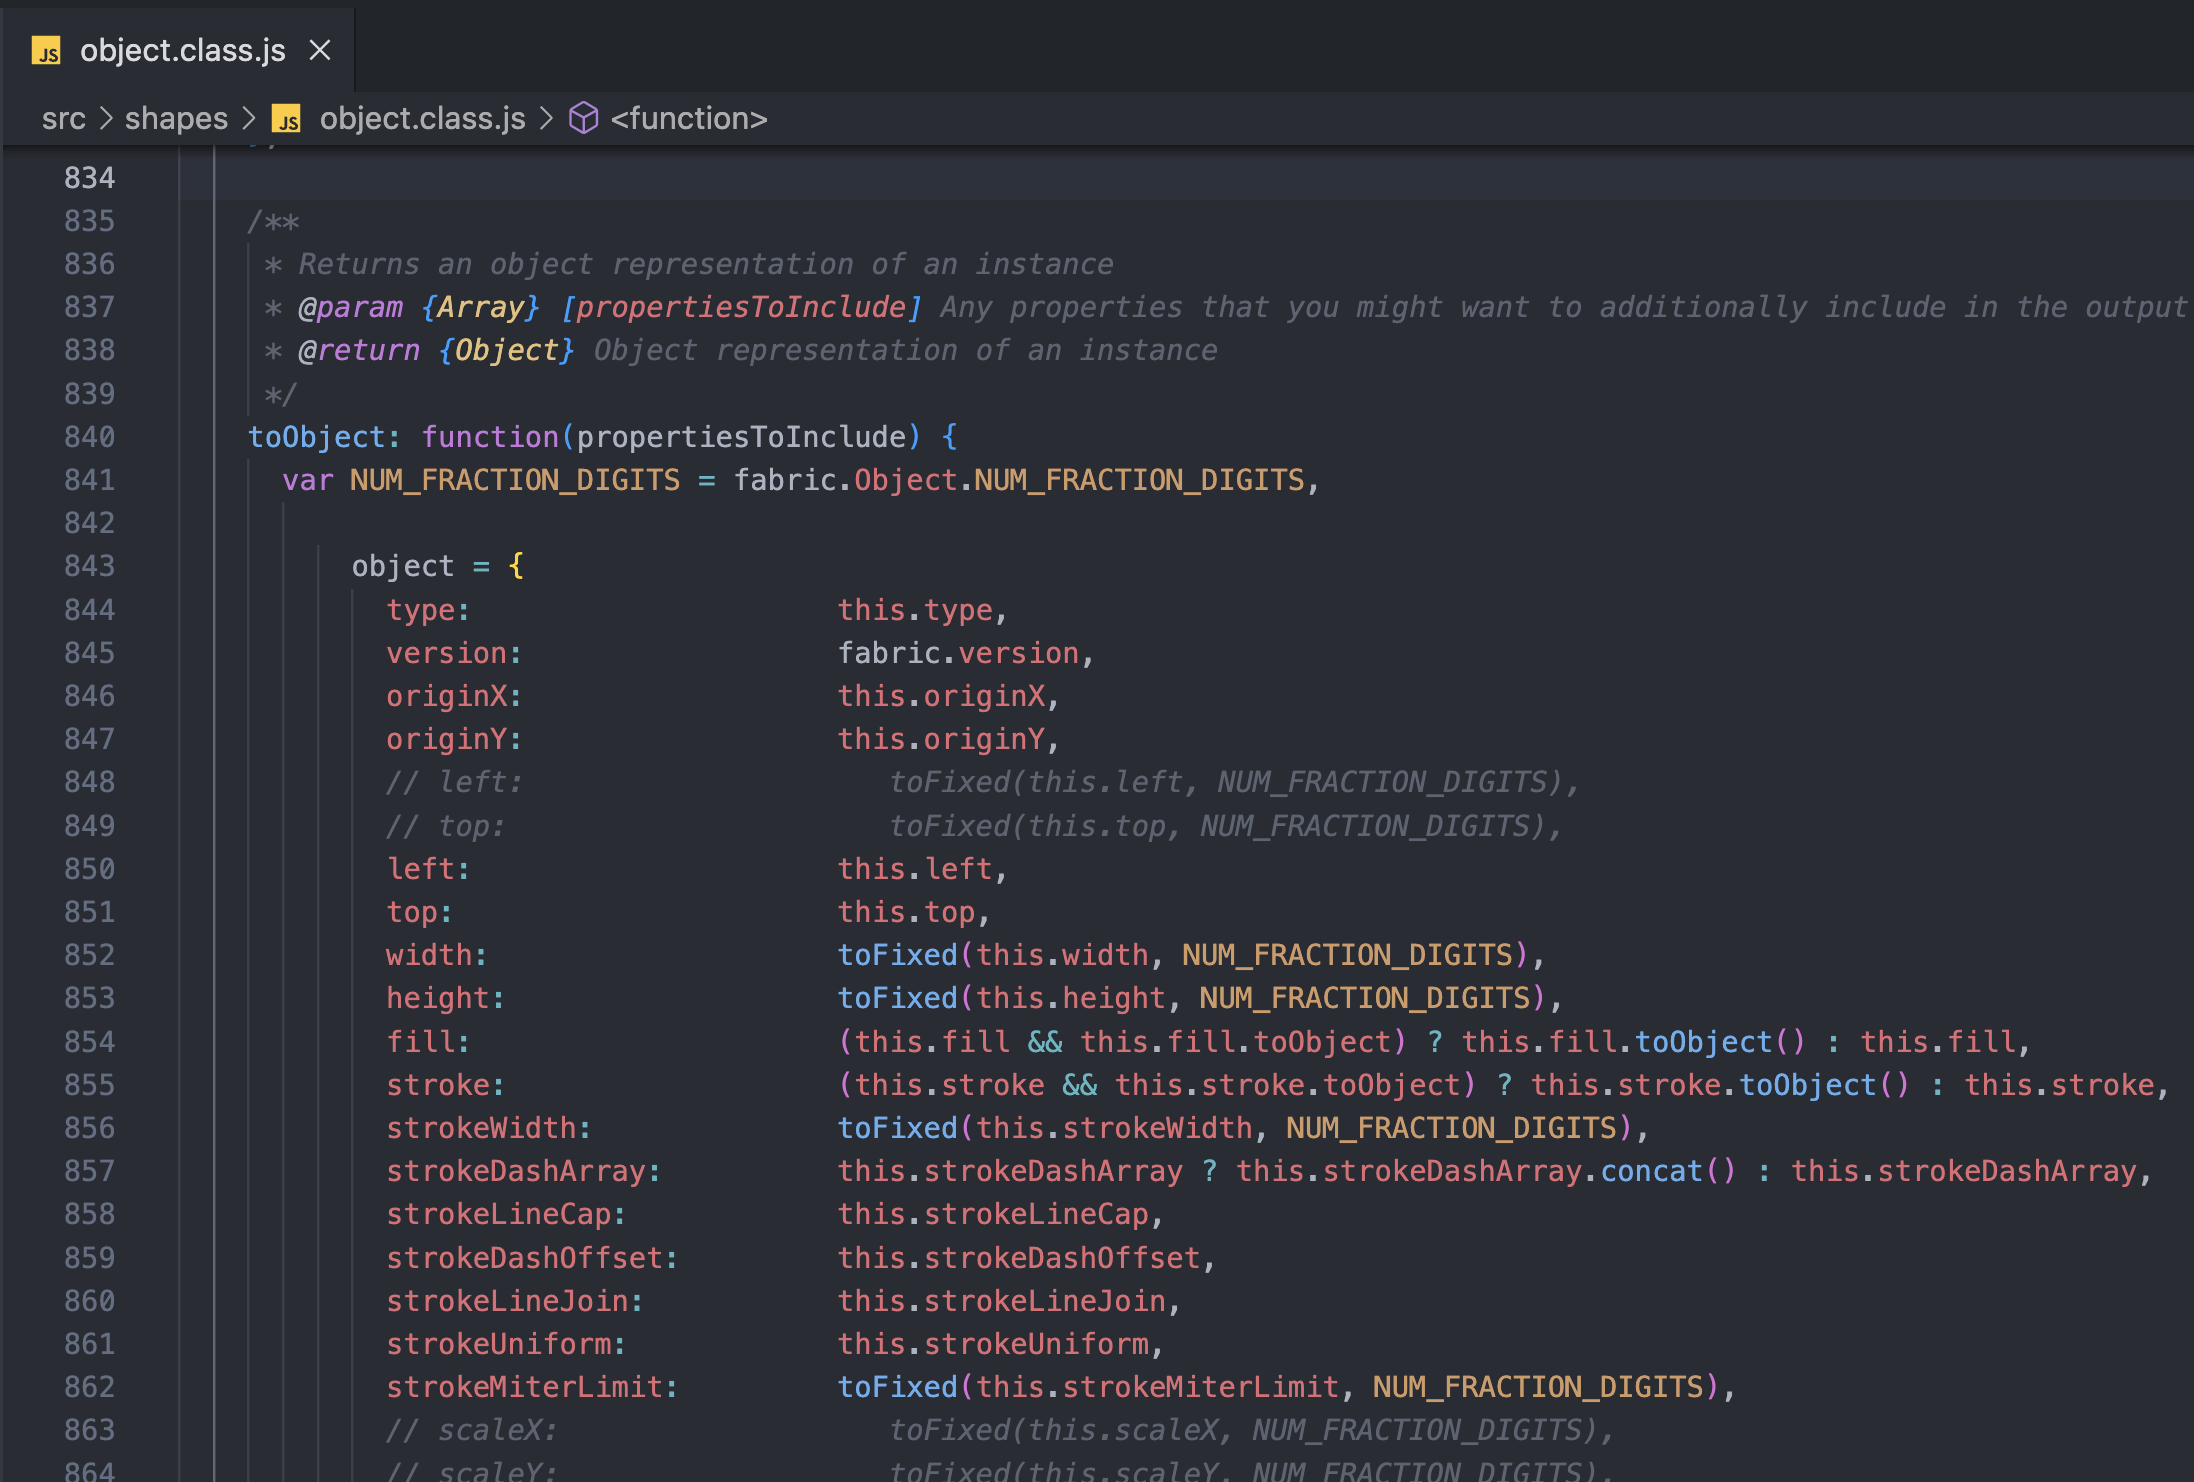Screen dimensions: 2194x1482
Task: Open the shapes breadcrumb entry
Action: click(x=176, y=118)
